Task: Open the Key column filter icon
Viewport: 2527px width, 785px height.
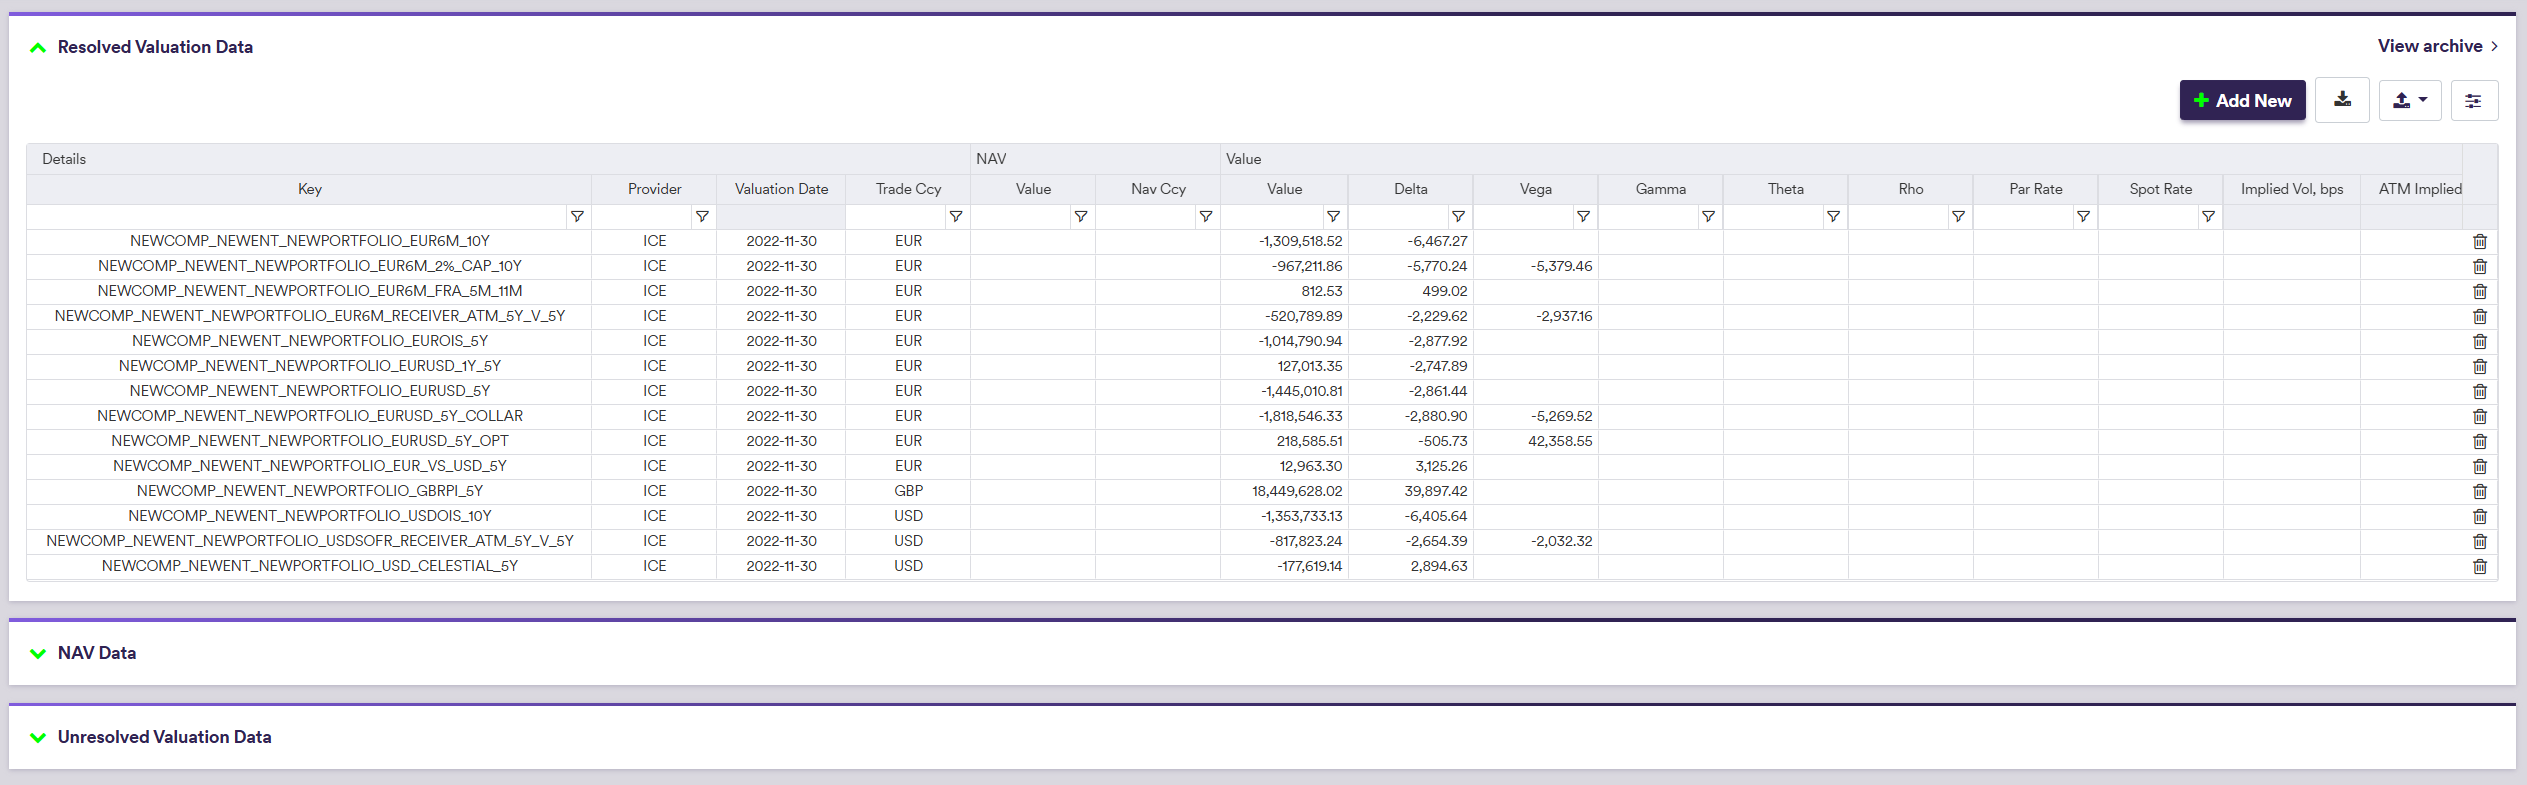Action: [577, 216]
